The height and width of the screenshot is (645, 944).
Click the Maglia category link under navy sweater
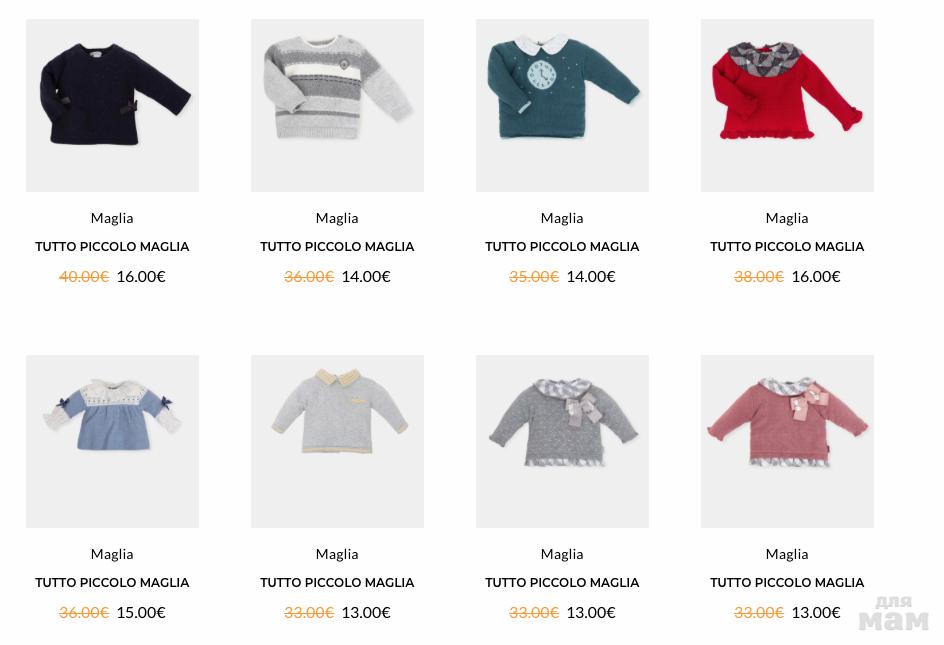112,218
